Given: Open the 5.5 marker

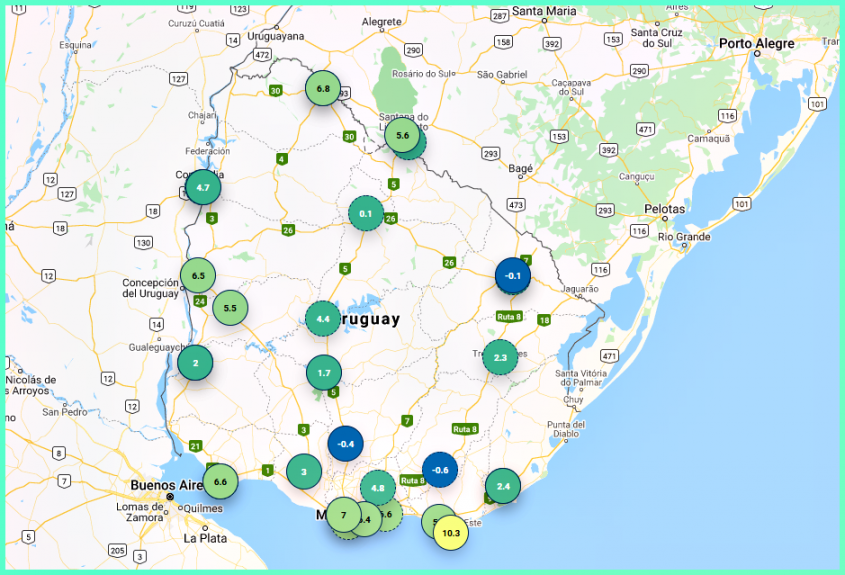Looking at the screenshot, I should [x=230, y=308].
